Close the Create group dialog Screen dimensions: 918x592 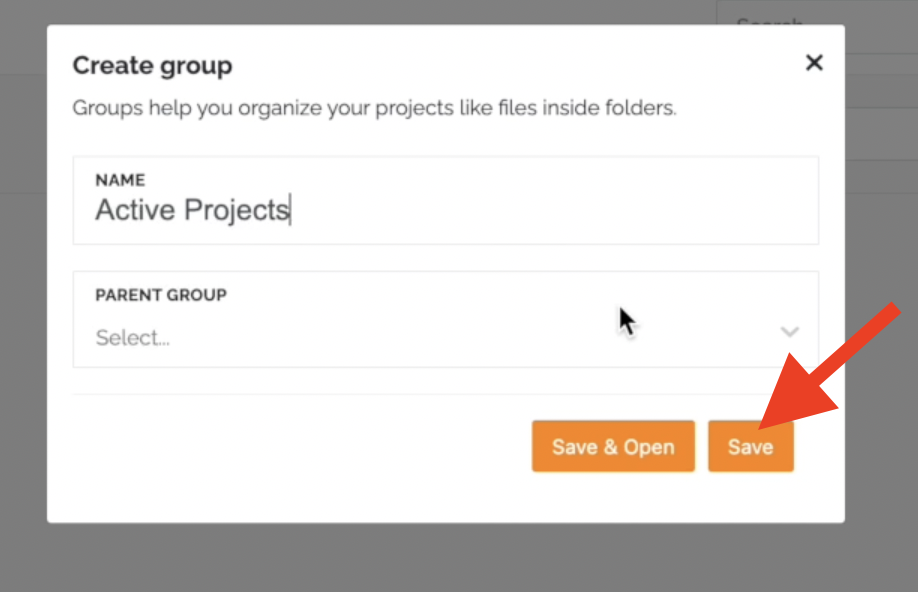[x=814, y=63]
